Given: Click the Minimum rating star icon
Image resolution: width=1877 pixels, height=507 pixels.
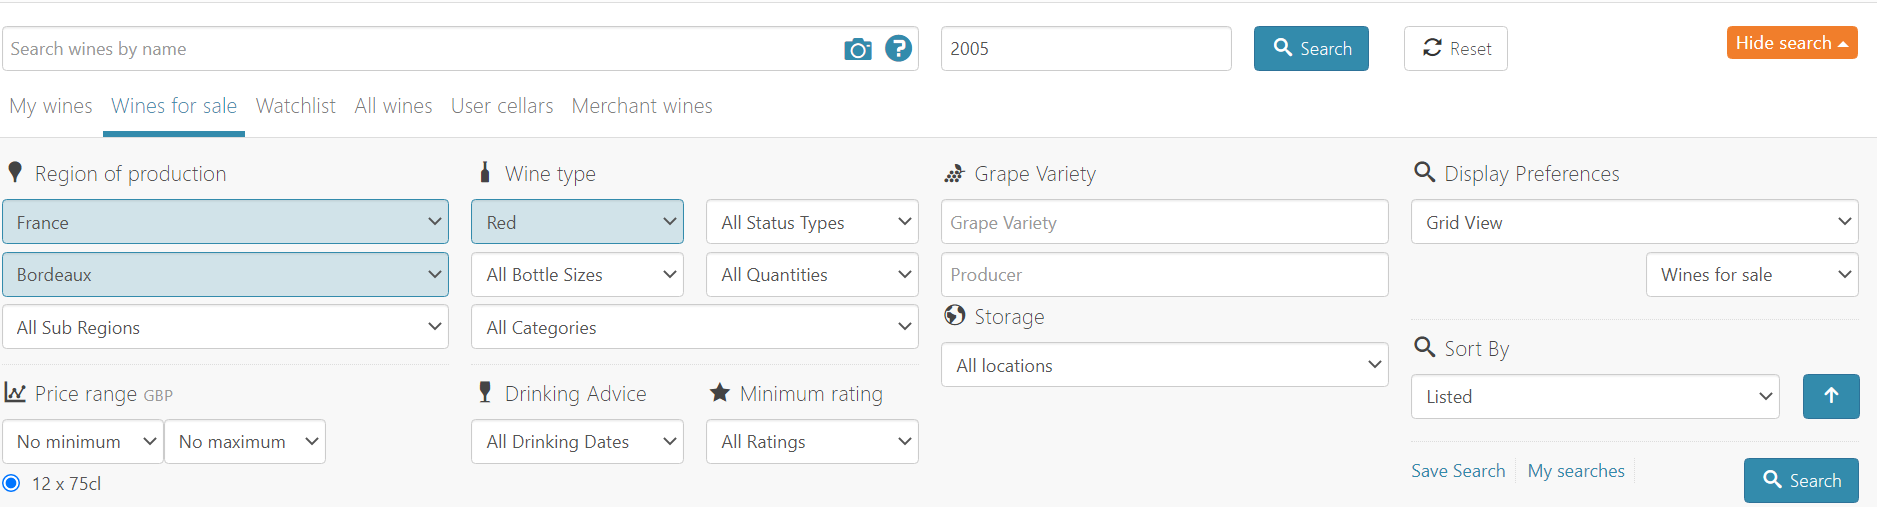Looking at the screenshot, I should (x=719, y=393).
